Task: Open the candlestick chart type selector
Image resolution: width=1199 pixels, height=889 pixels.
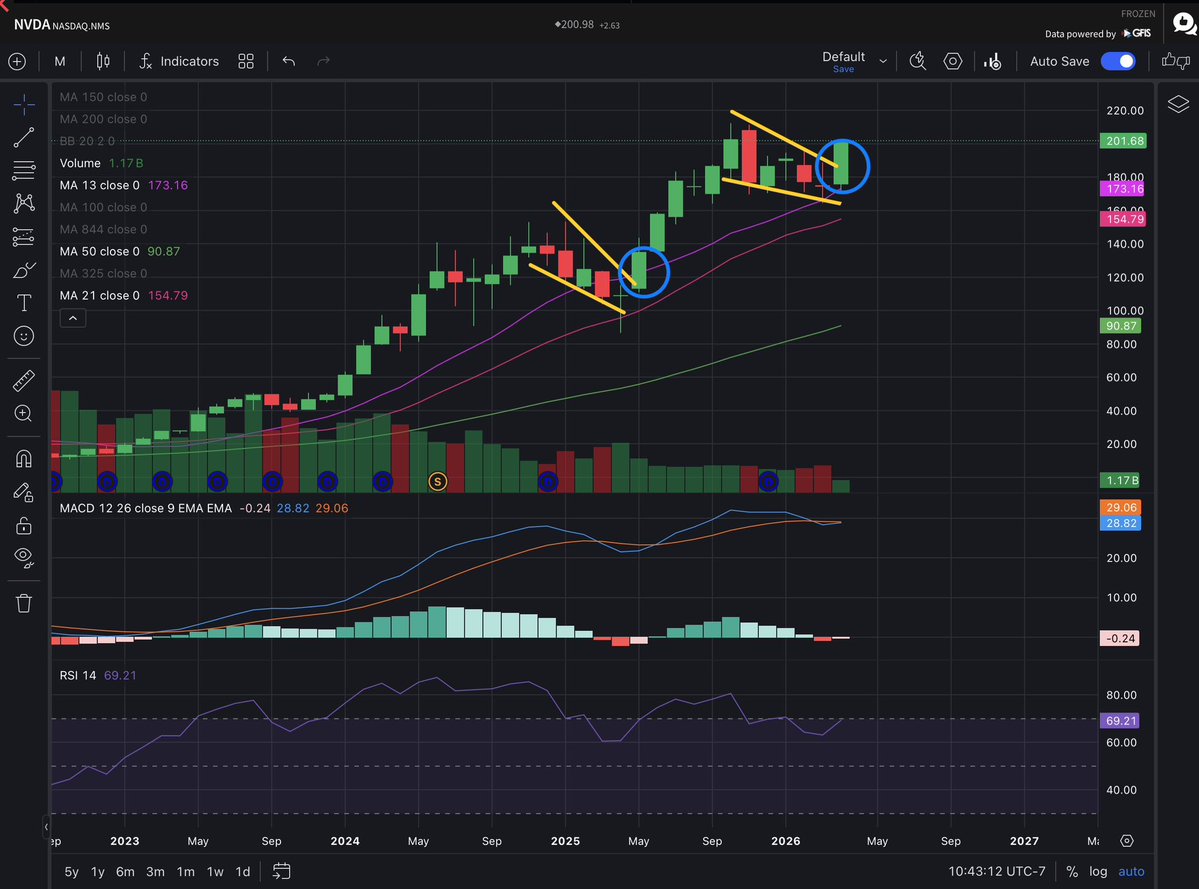Action: pyautogui.click(x=102, y=61)
